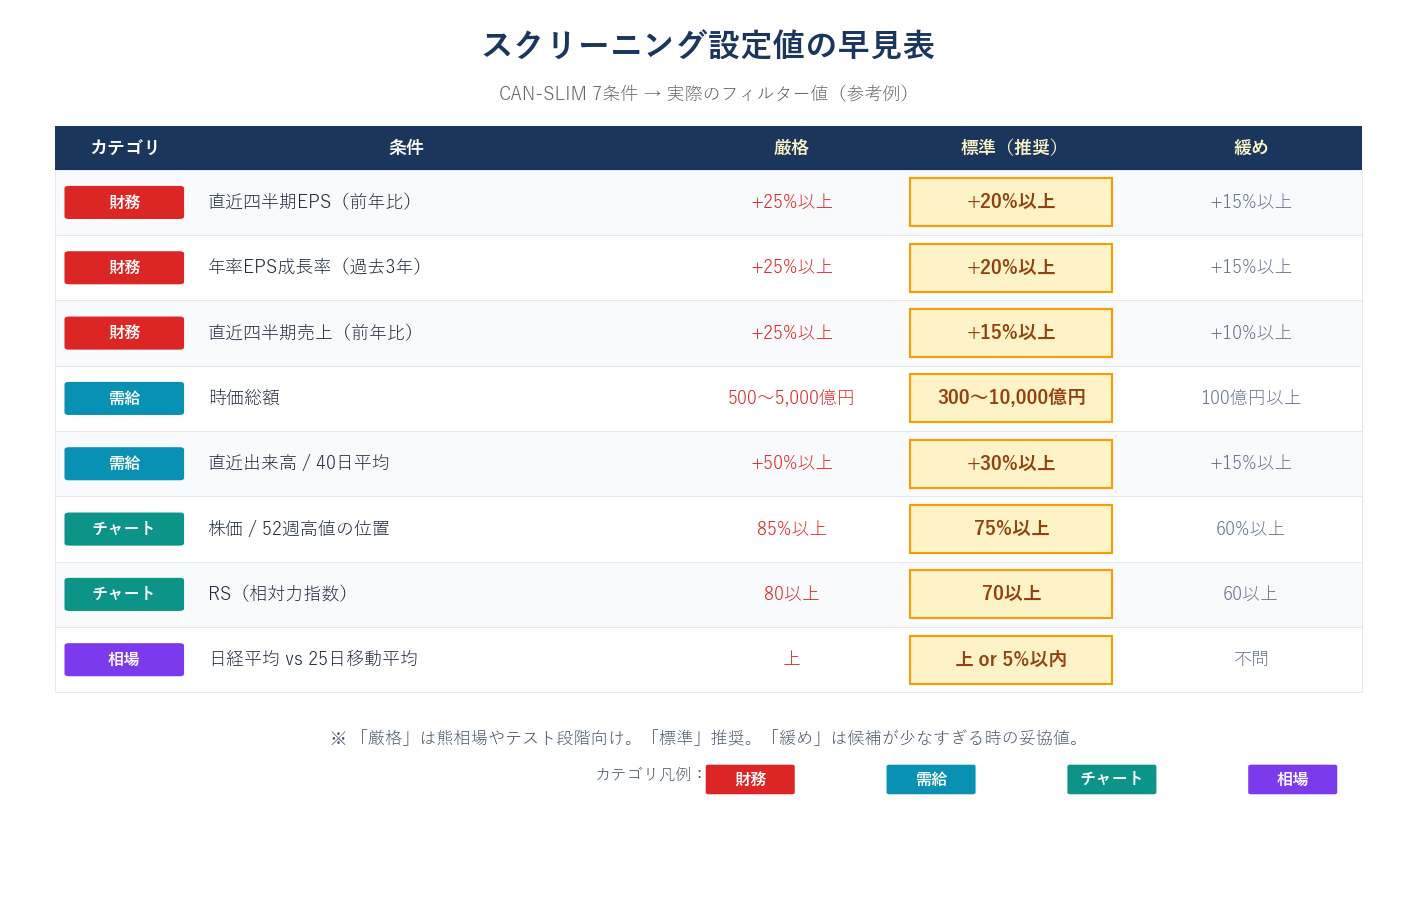This screenshot has height=897, width=1417.
Task: Click the purple 相場 legend swatch
Action: 1292,779
